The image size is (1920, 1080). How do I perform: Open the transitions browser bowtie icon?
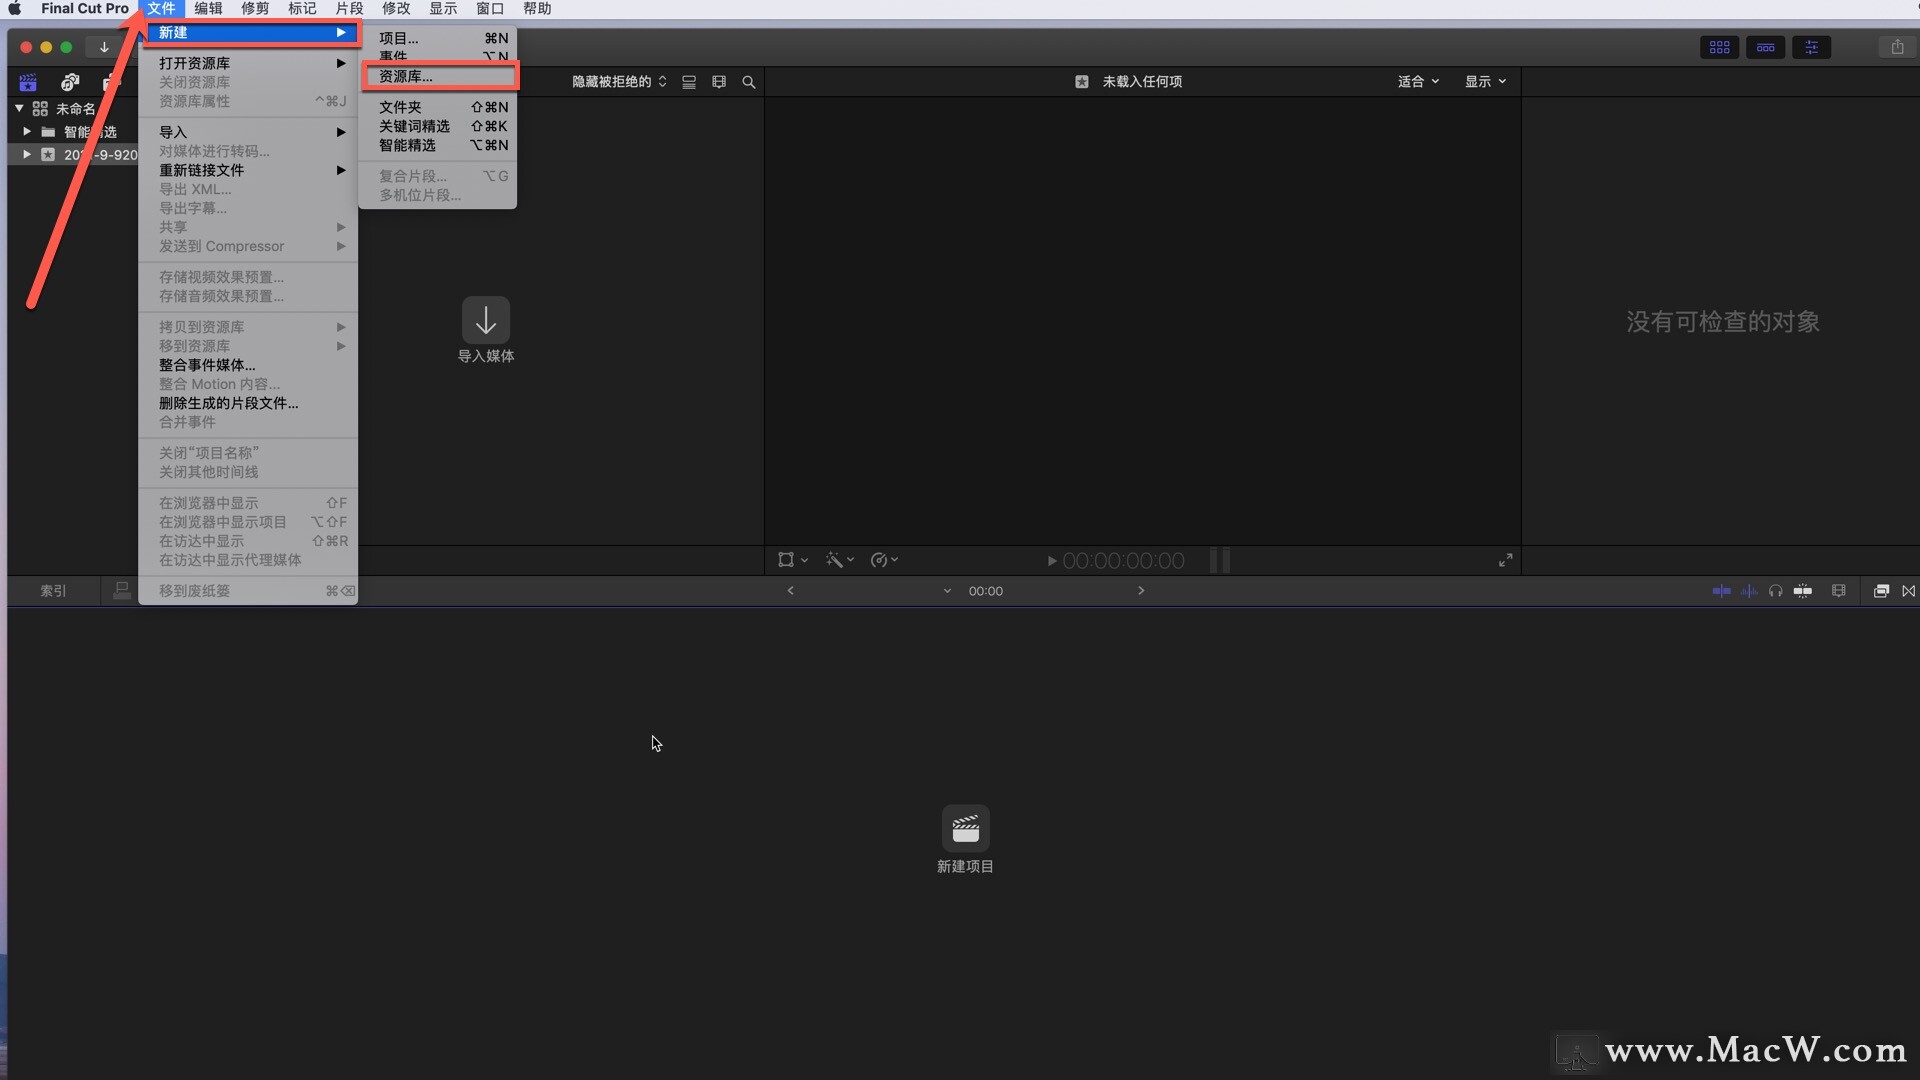1908,591
